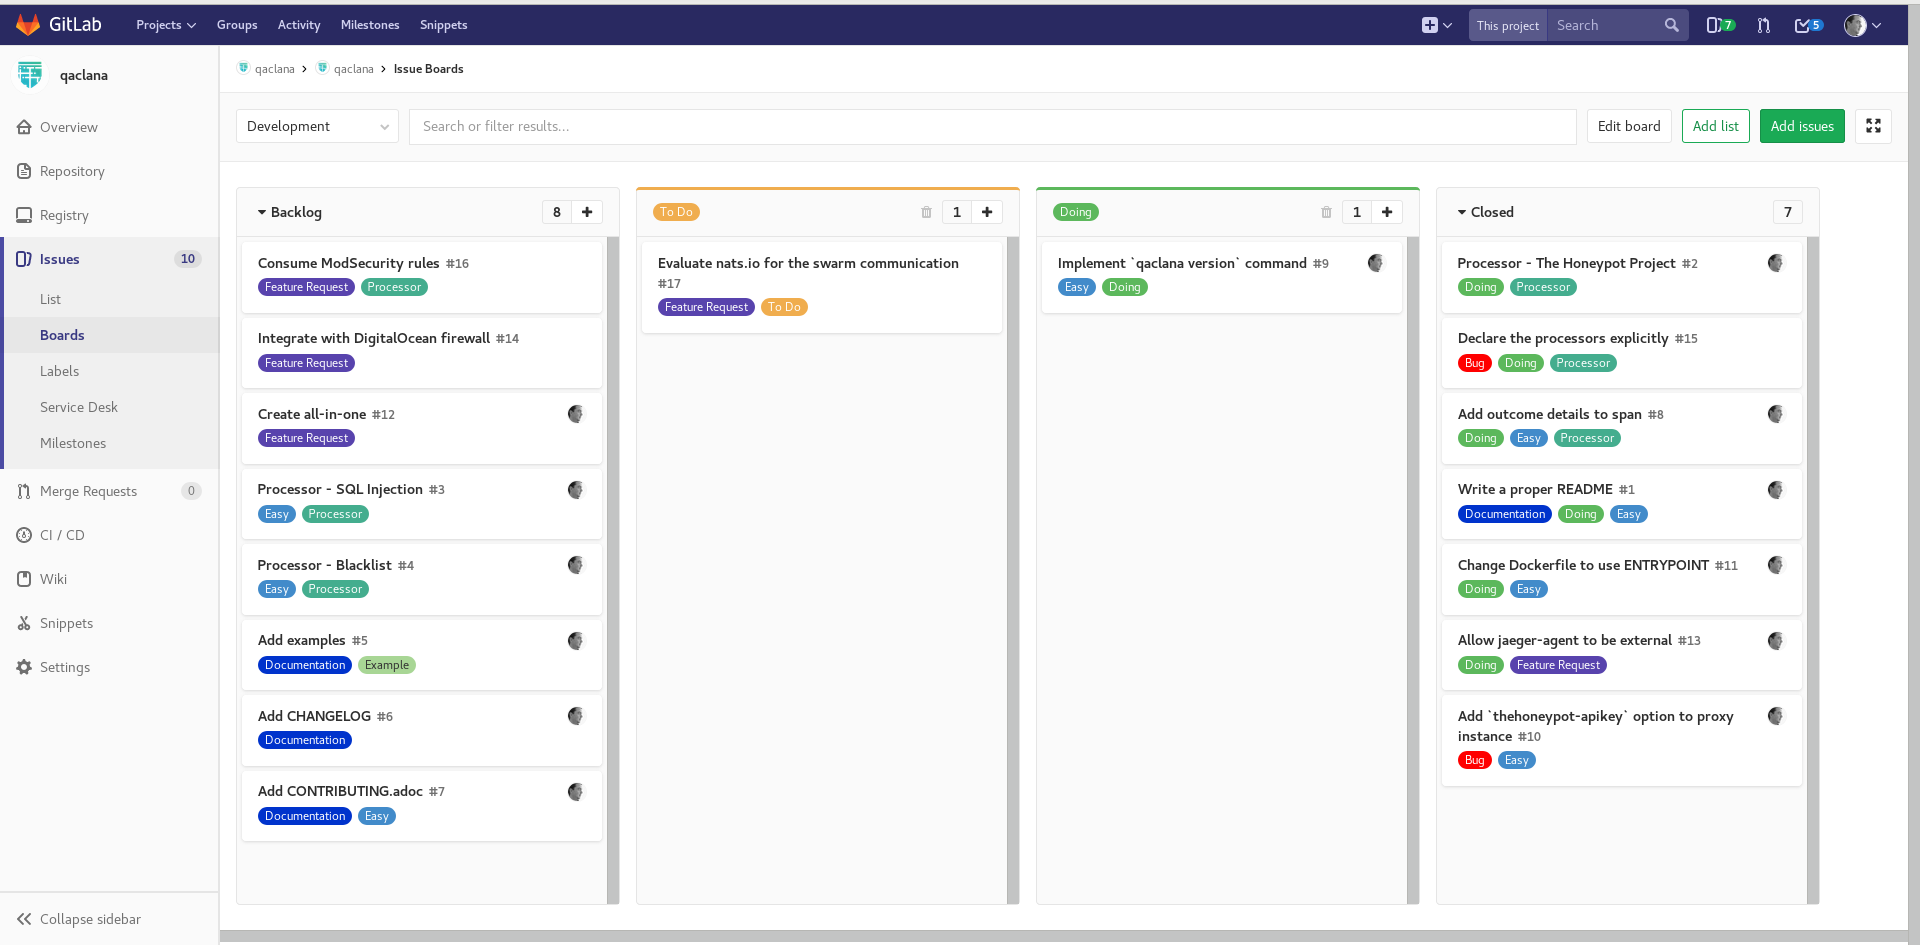This screenshot has height=945, width=1920.
Task: Open the project Wiki
Action: pos(55,579)
